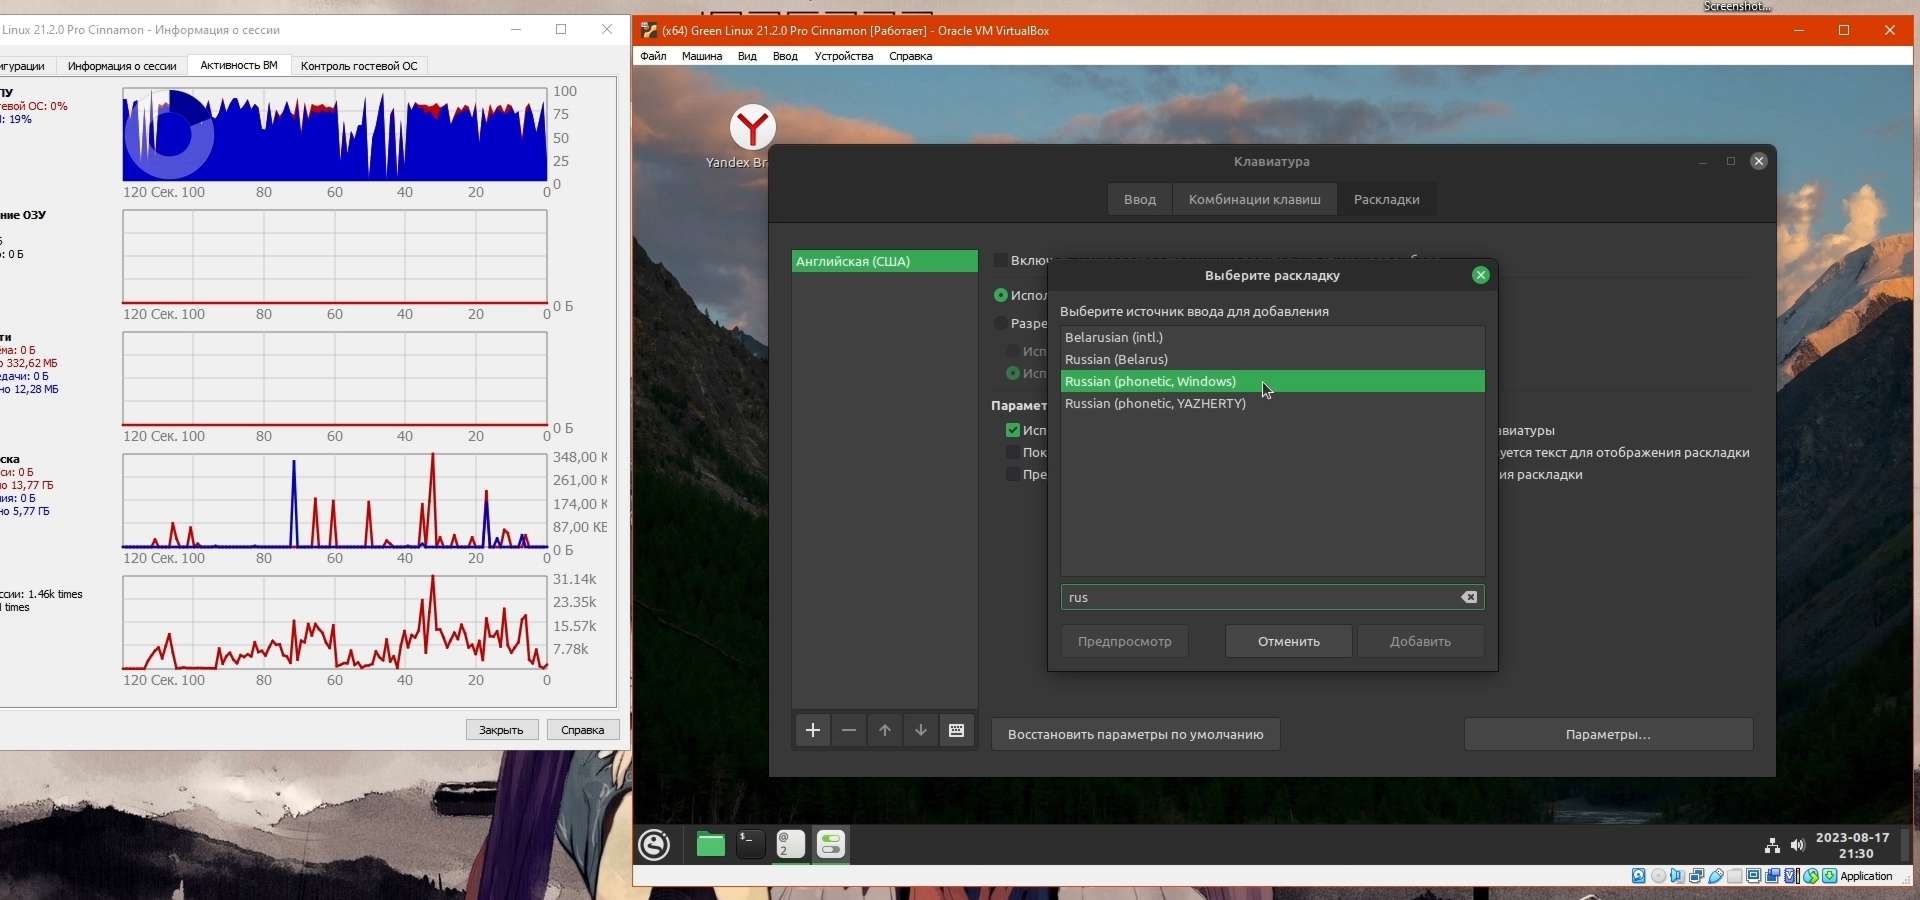Image resolution: width=1920 pixels, height=900 pixels.
Task: Click the optical disc indicator in the VirtualBox status bar
Action: tap(1658, 876)
